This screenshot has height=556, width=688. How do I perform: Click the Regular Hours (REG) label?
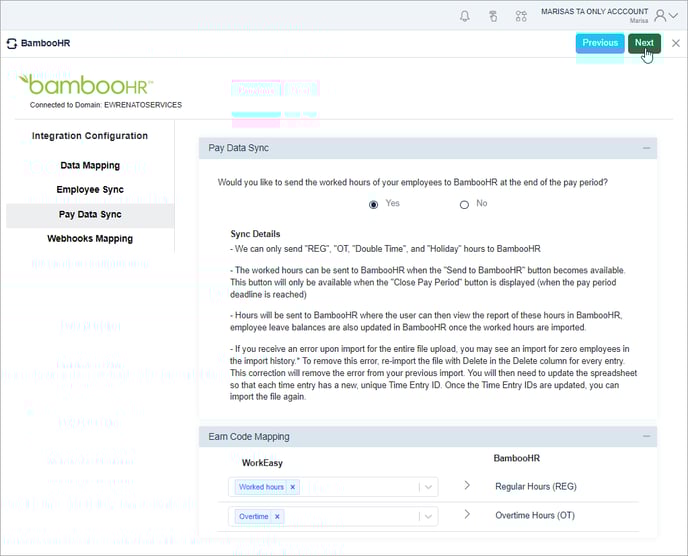coord(536,486)
